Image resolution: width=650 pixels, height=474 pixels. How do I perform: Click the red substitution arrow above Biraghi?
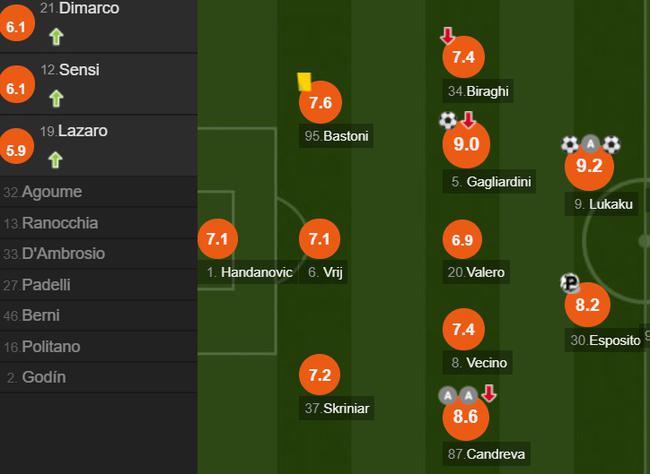coord(447,36)
